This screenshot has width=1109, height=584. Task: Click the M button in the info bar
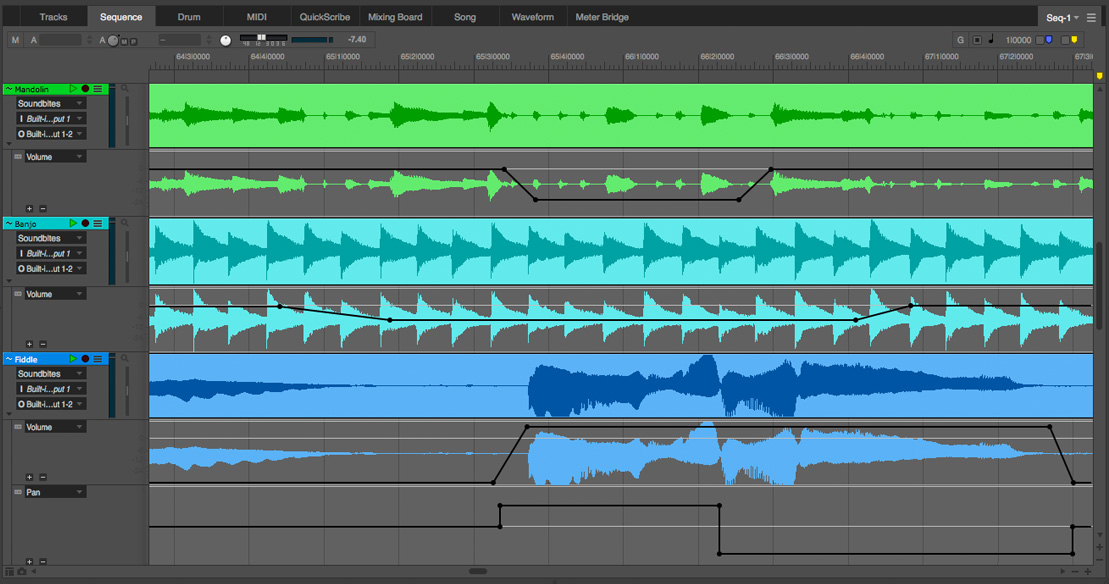tap(15, 40)
